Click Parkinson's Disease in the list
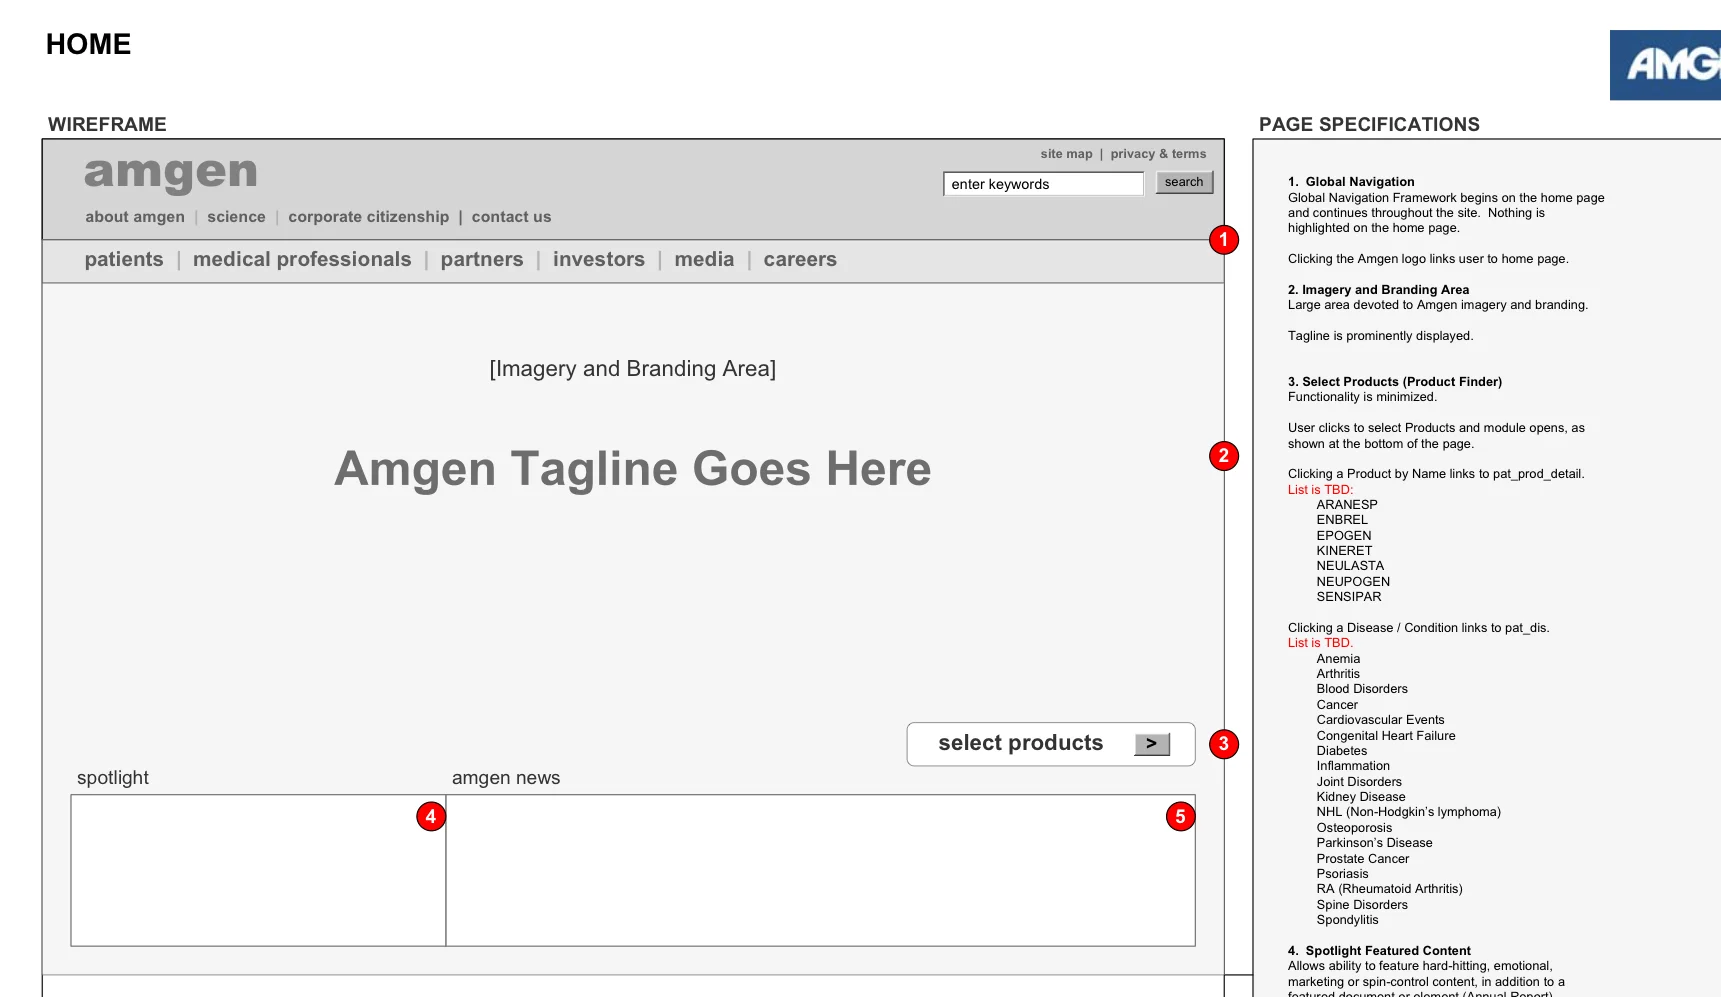 1374,843
